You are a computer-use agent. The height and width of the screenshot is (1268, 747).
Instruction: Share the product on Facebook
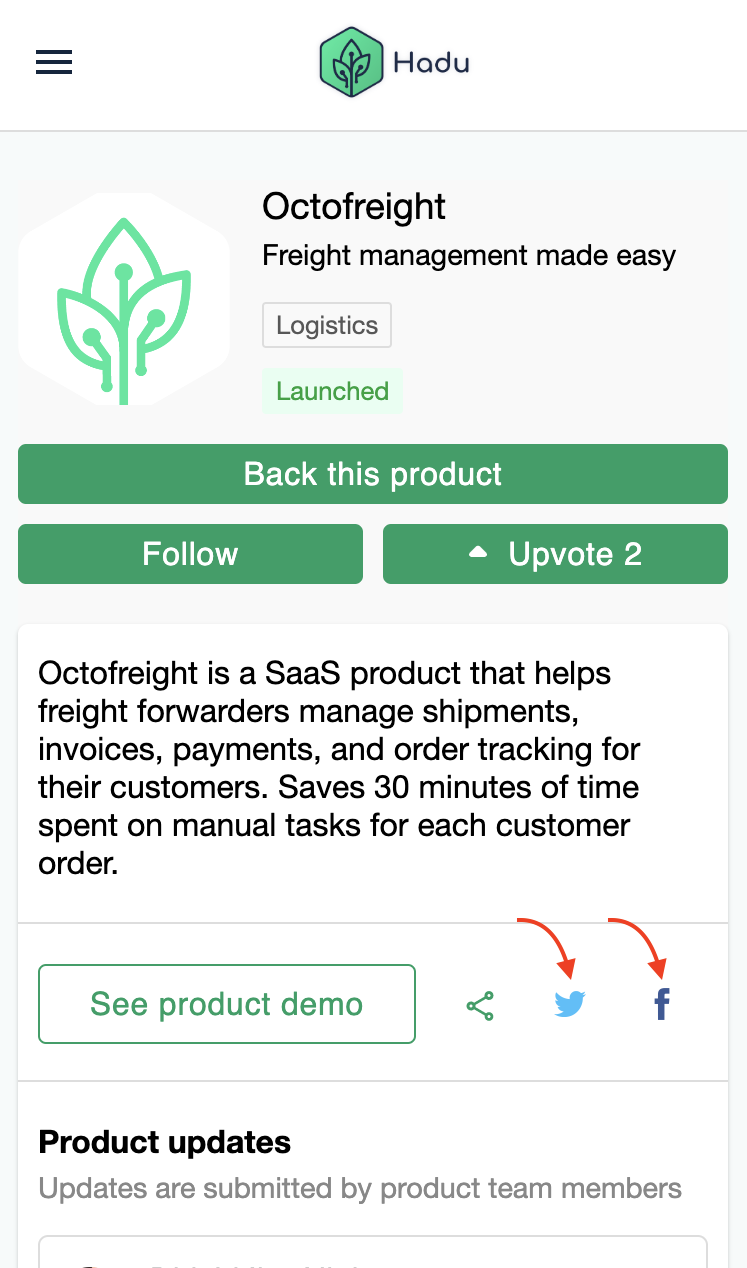click(661, 1004)
